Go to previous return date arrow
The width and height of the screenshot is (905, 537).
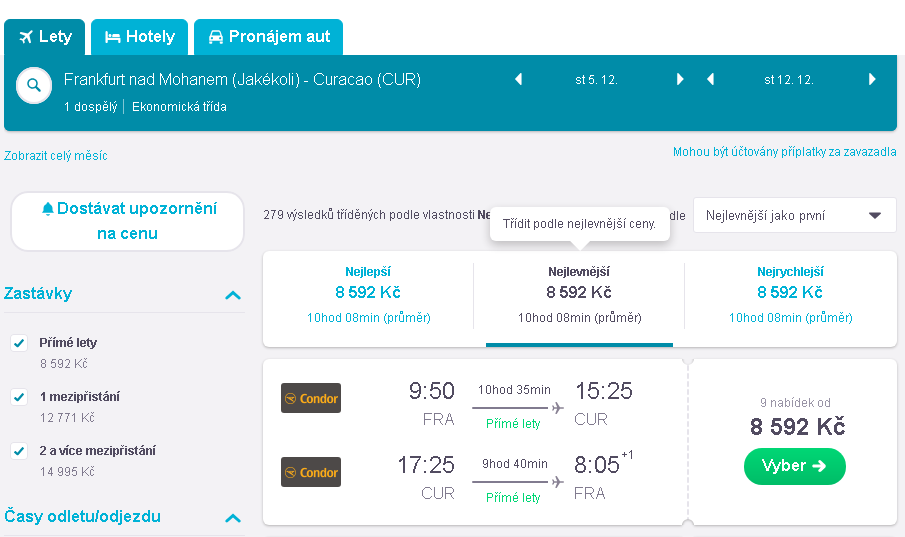pyautogui.click(x=710, y=79)
